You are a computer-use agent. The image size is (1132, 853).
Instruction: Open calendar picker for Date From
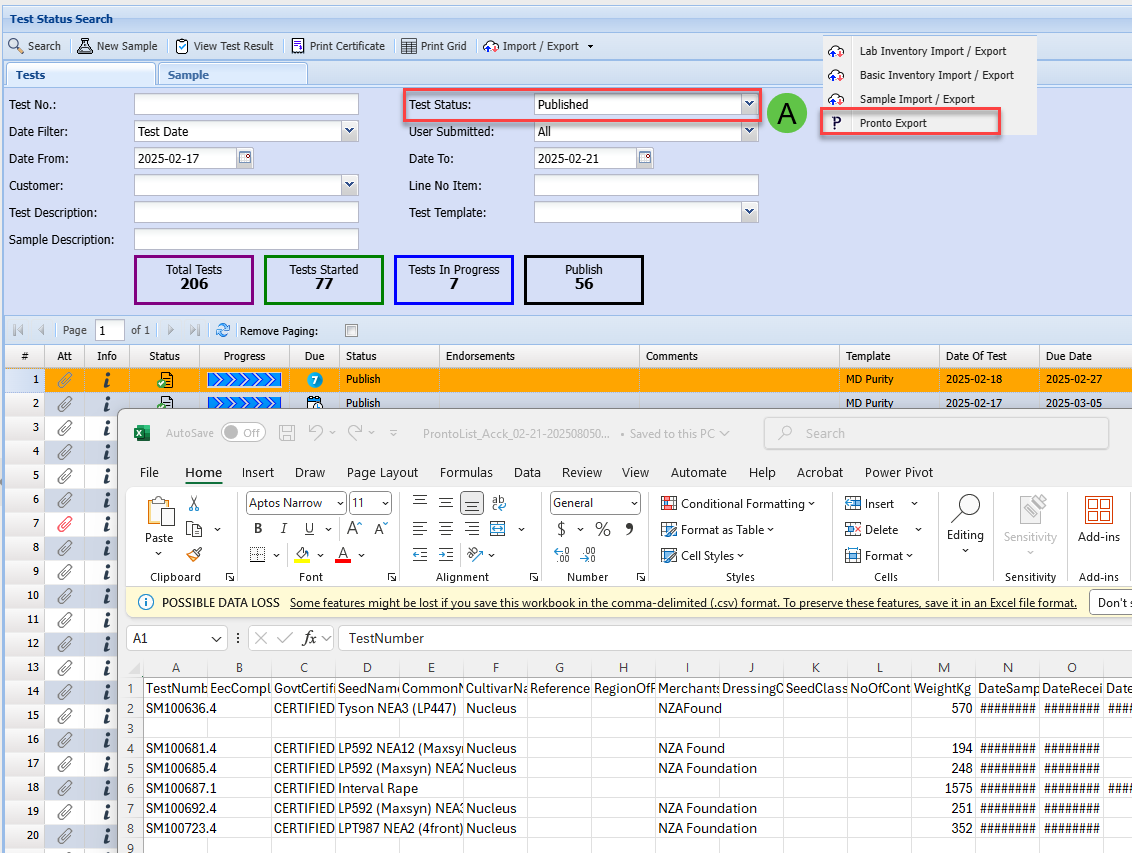click(x=245, y=158)
